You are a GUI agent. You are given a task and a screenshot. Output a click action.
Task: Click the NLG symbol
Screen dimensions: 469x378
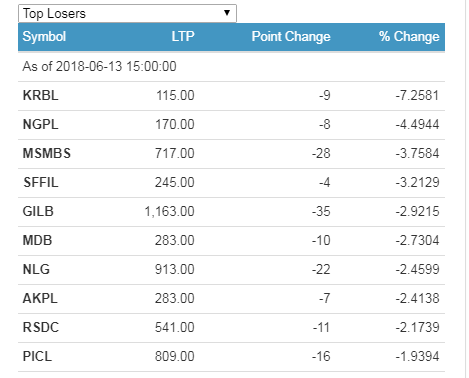point(36,270)
